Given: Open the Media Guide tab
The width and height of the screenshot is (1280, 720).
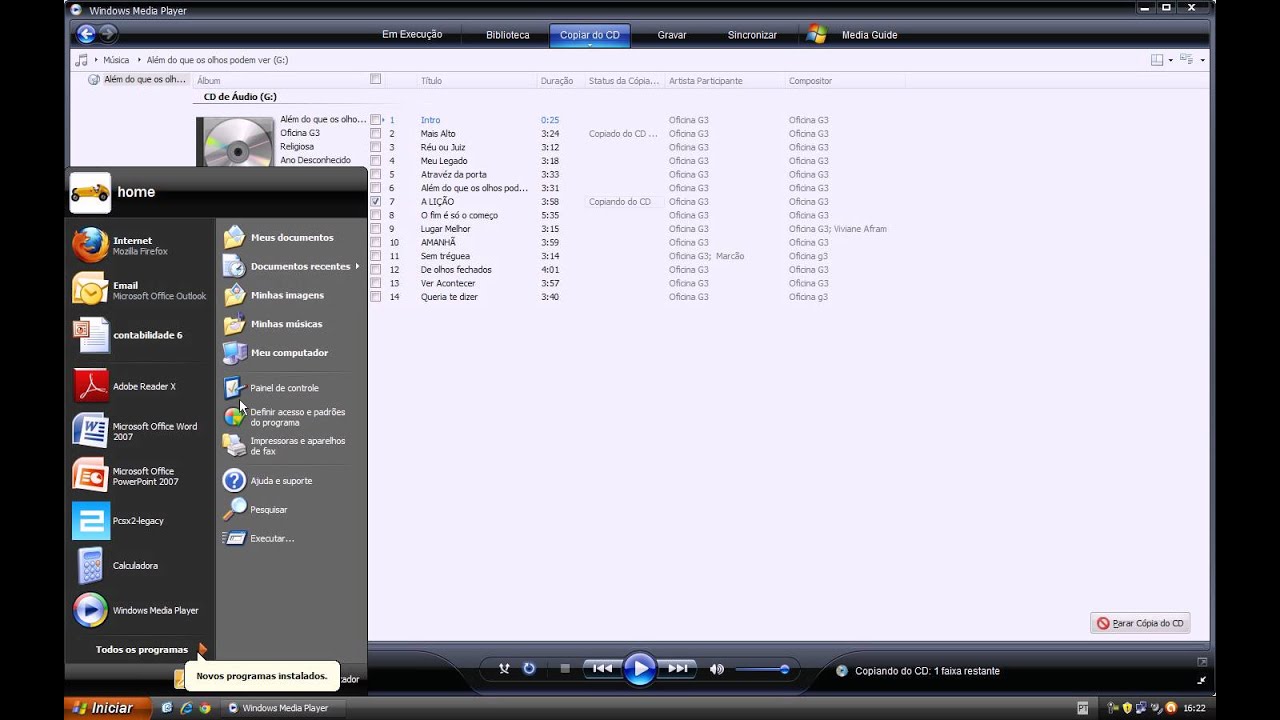Looking at the screenshot, I should (x=869, y=35).
